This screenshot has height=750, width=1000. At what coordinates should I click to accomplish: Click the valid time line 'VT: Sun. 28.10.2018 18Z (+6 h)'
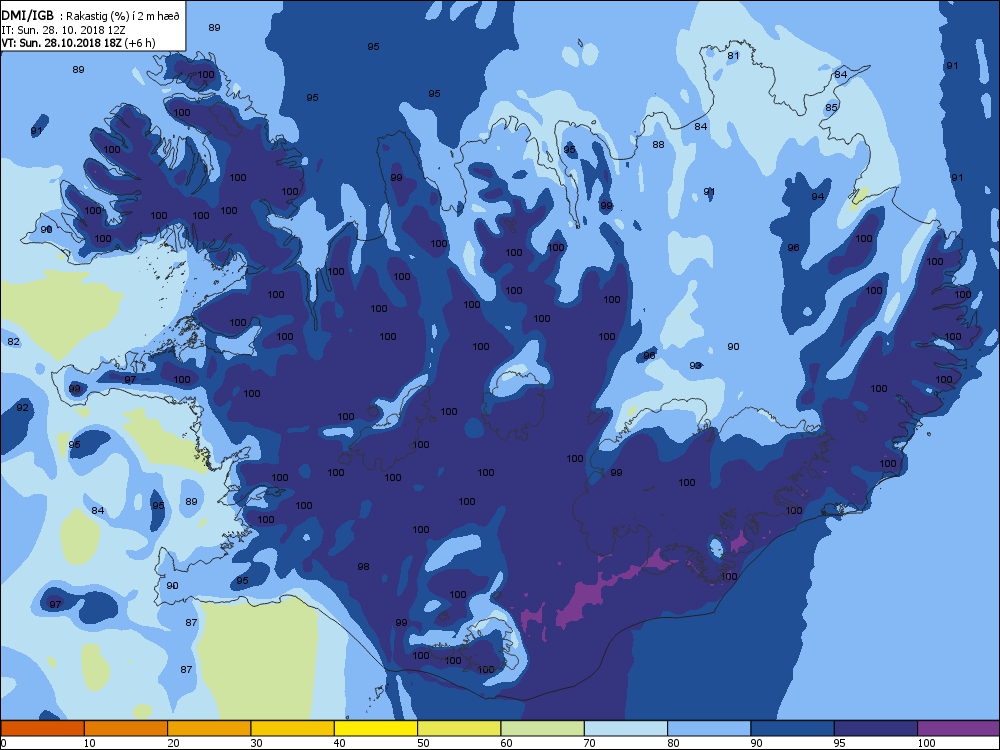[x=78, y=43]
